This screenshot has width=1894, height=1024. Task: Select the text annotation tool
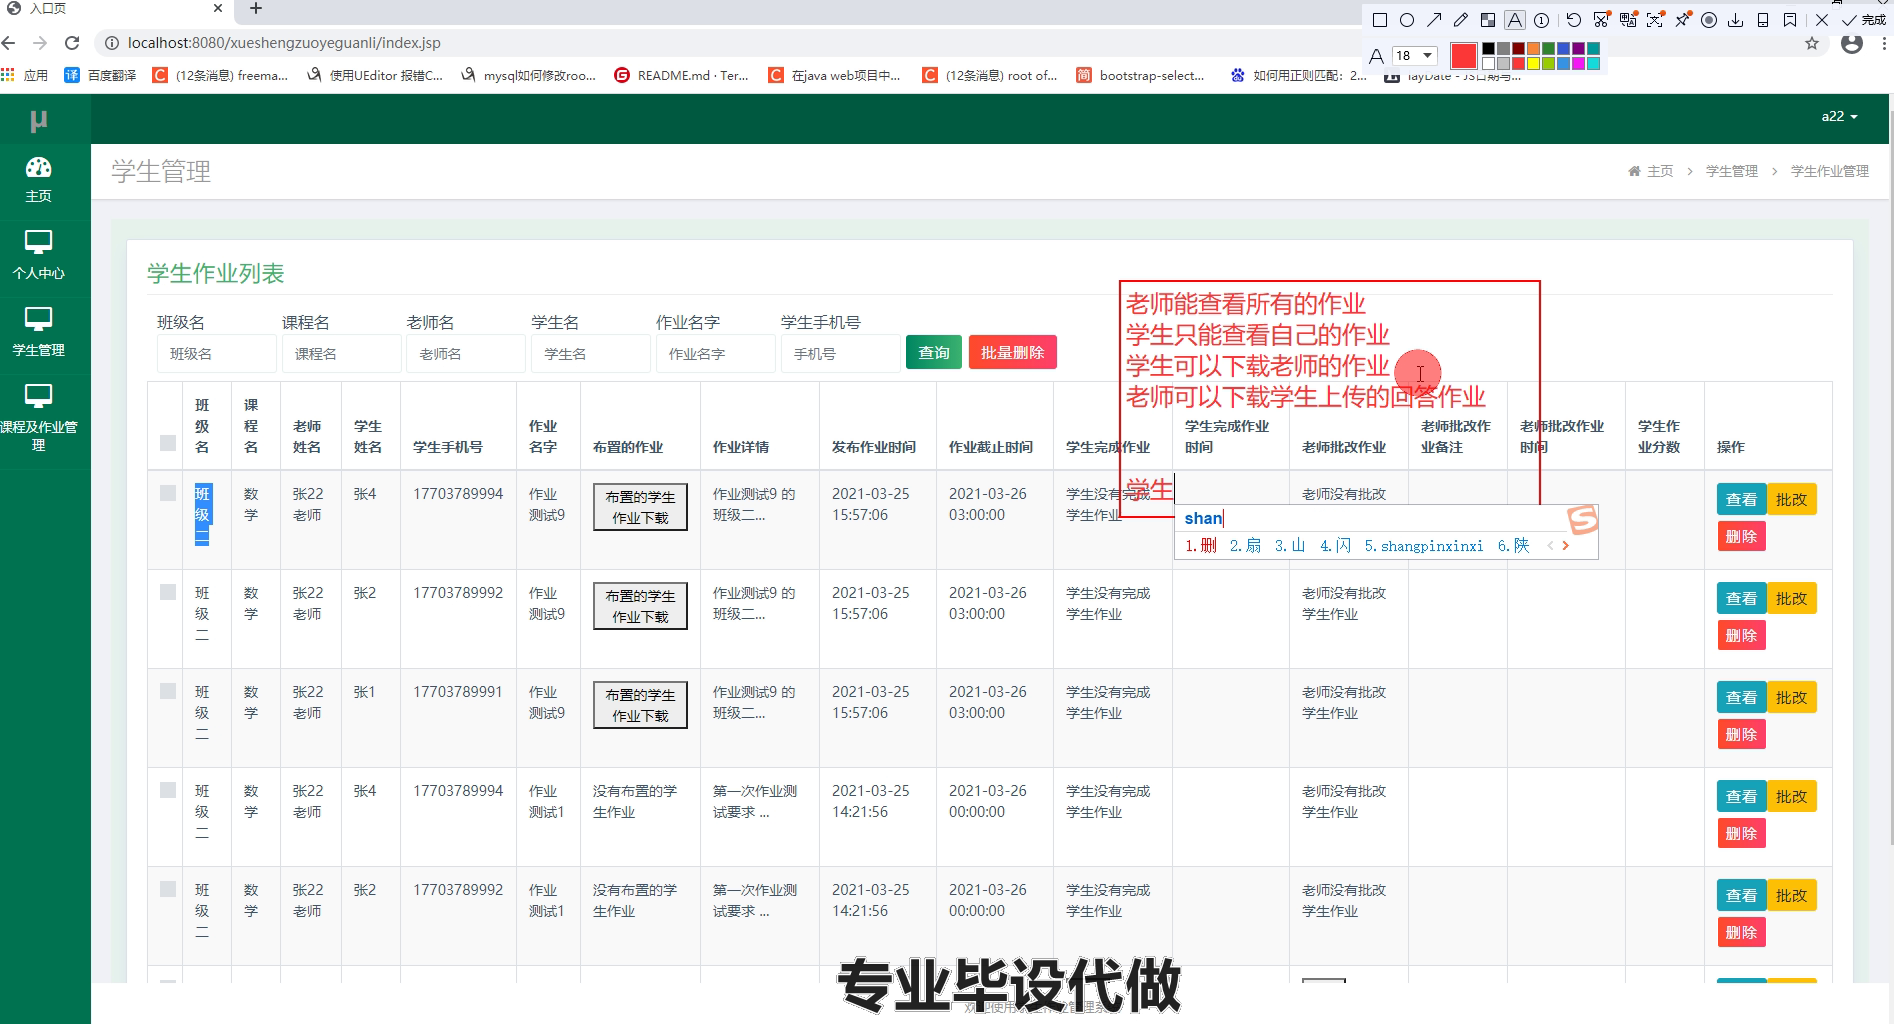pos(1515,20)
